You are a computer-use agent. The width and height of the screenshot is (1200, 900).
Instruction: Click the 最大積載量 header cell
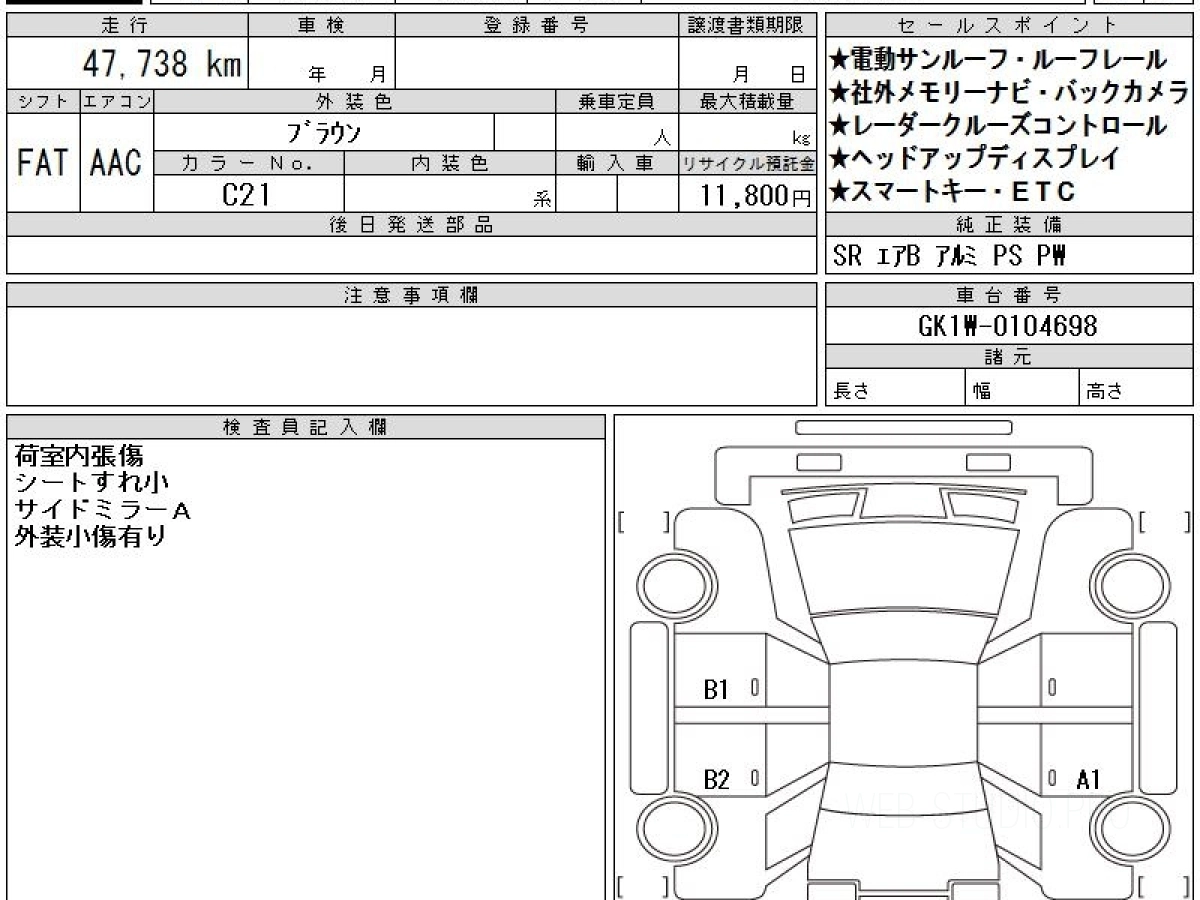coord(748,101)
